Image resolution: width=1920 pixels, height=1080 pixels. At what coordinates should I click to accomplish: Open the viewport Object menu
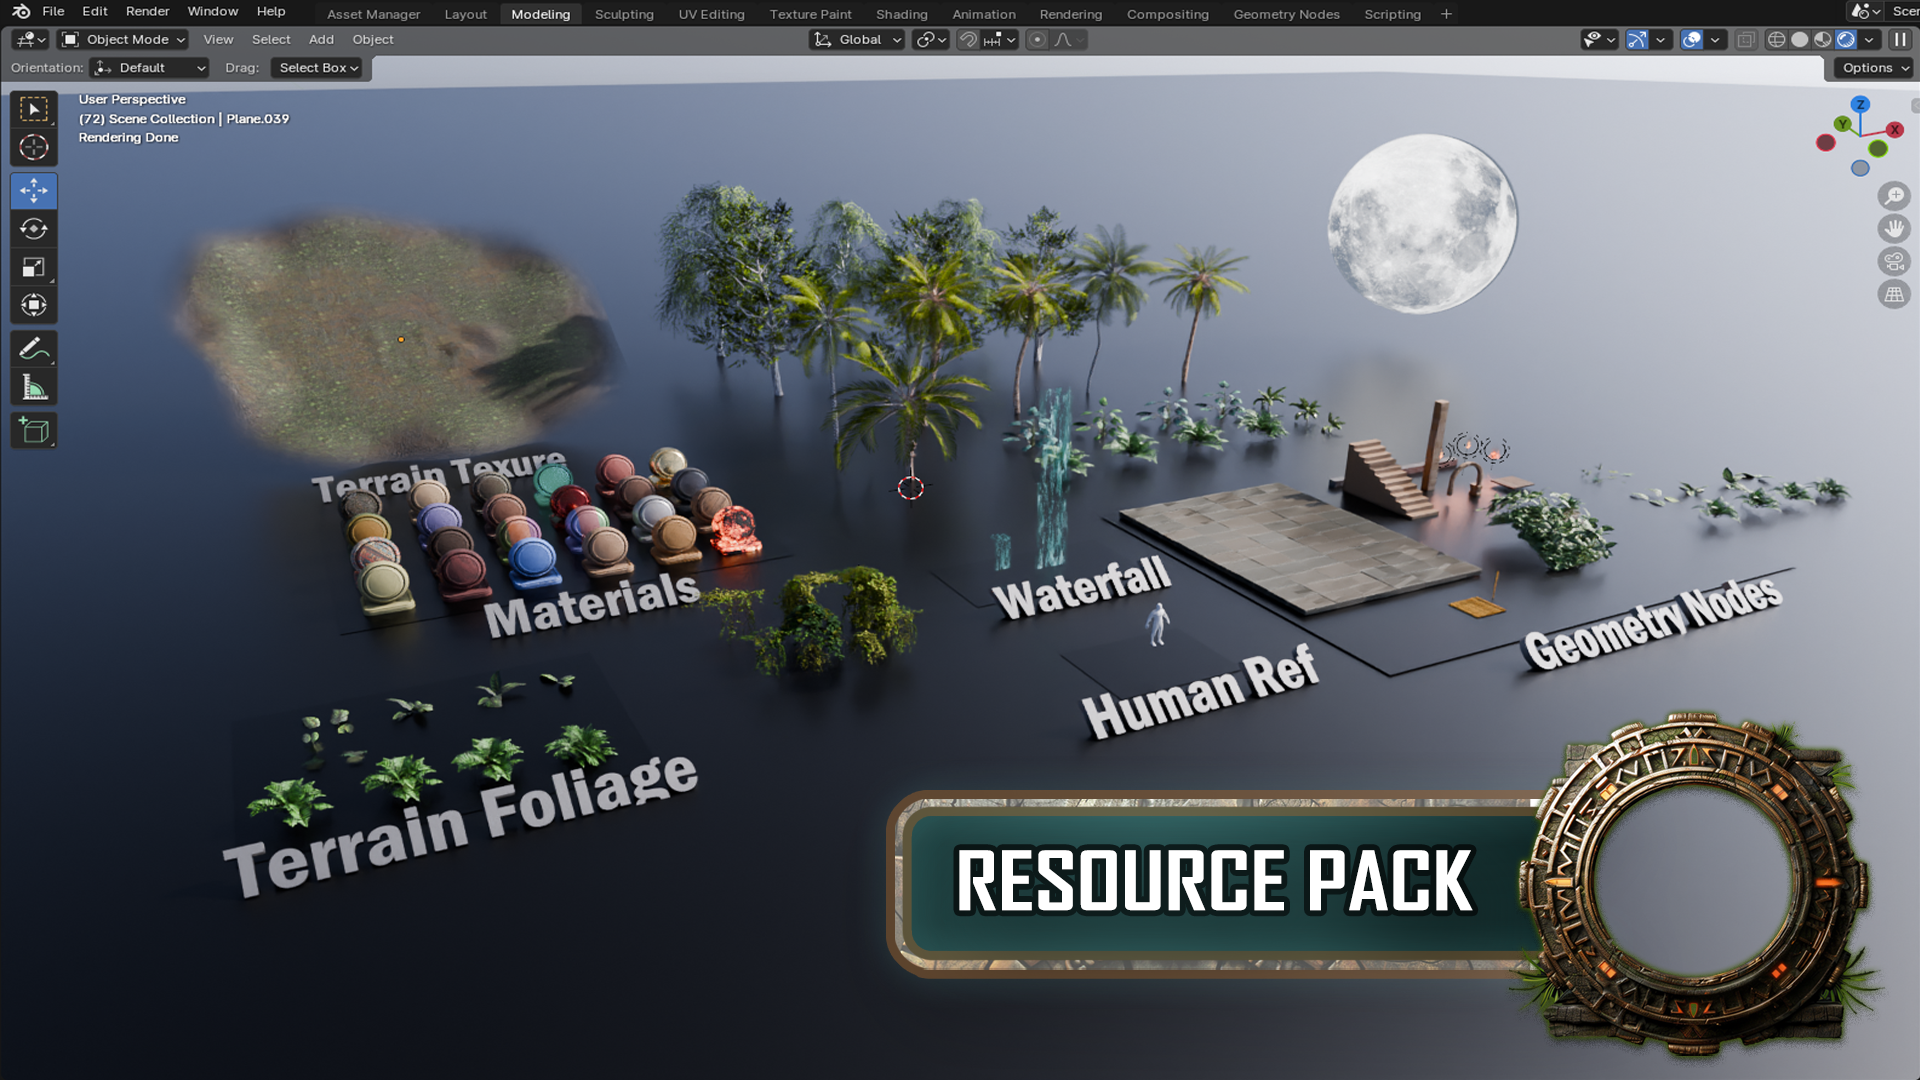coord(373,40)
